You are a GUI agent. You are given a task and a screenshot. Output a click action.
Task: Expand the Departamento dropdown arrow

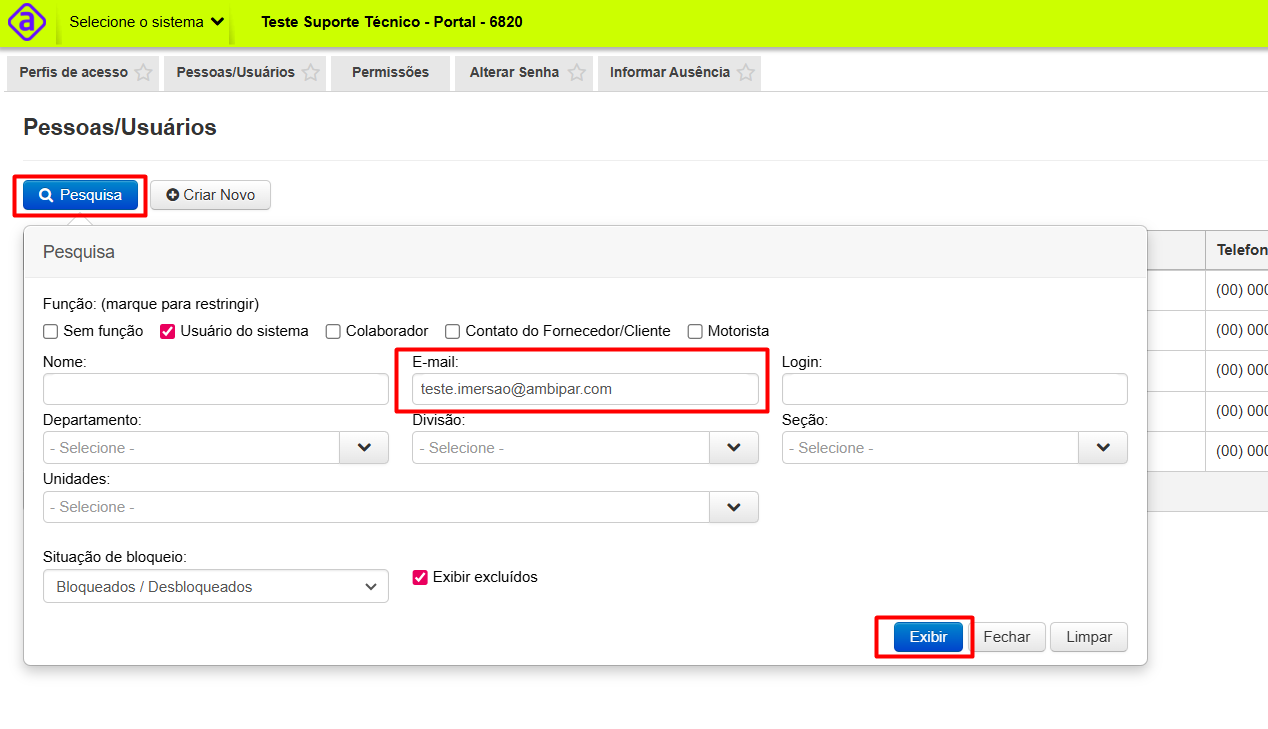pos(364,448)
